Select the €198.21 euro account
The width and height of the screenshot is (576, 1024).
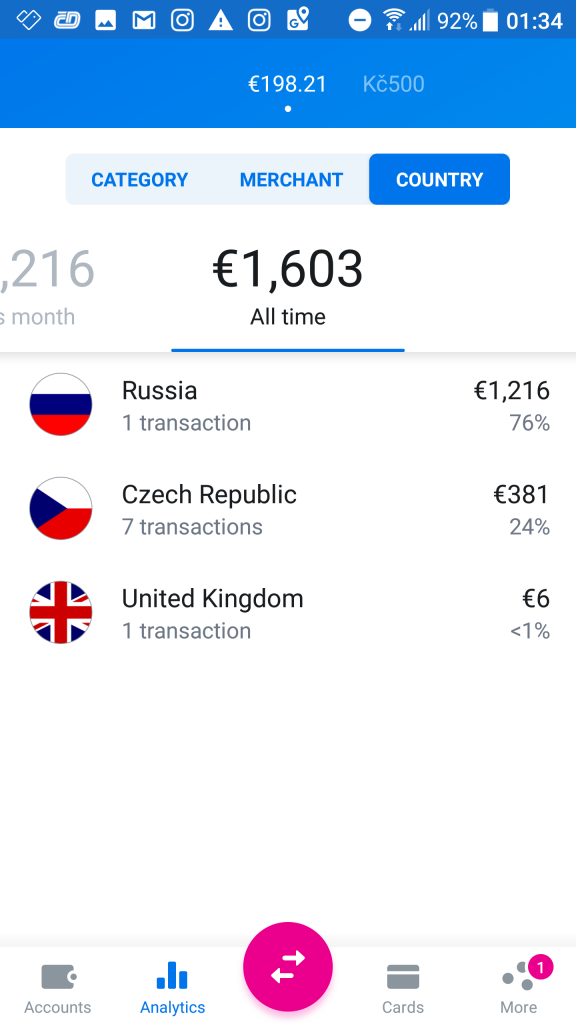pos(287,84)
